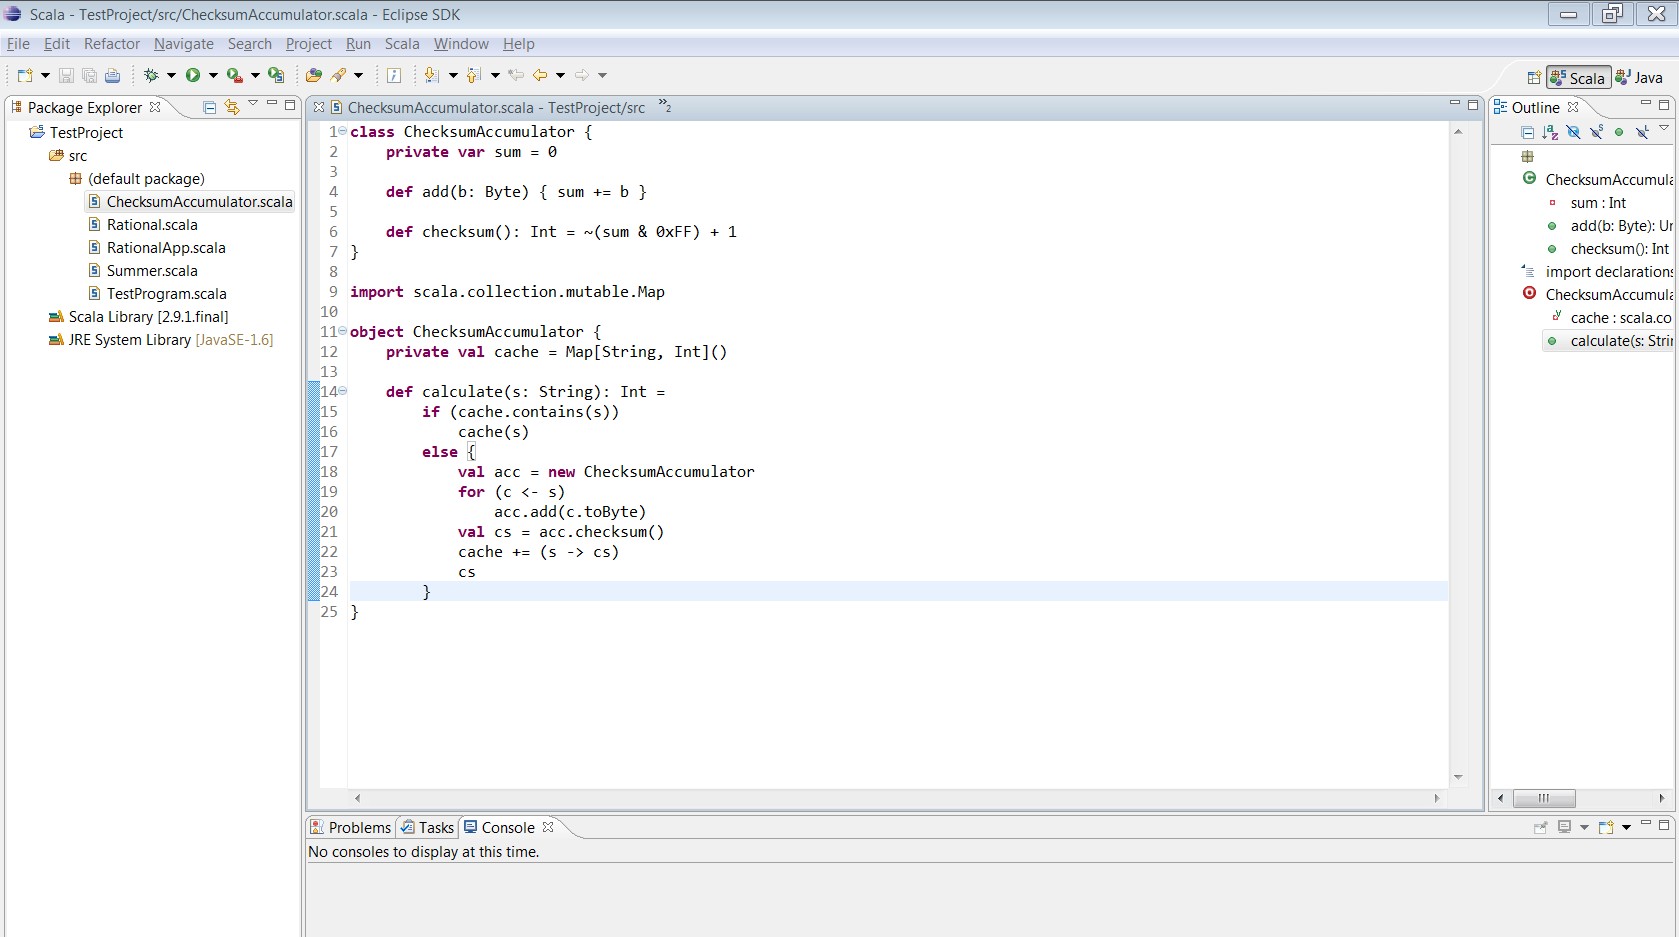Viewport: 1679px width, 937px height.
Task: Toggle Link with Editor in Package Explorer
Action: click(x=232, y=107)
